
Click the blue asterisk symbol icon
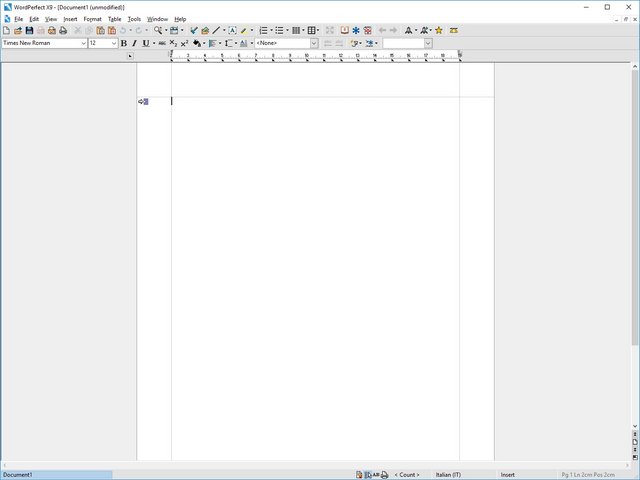click(356, 31)
